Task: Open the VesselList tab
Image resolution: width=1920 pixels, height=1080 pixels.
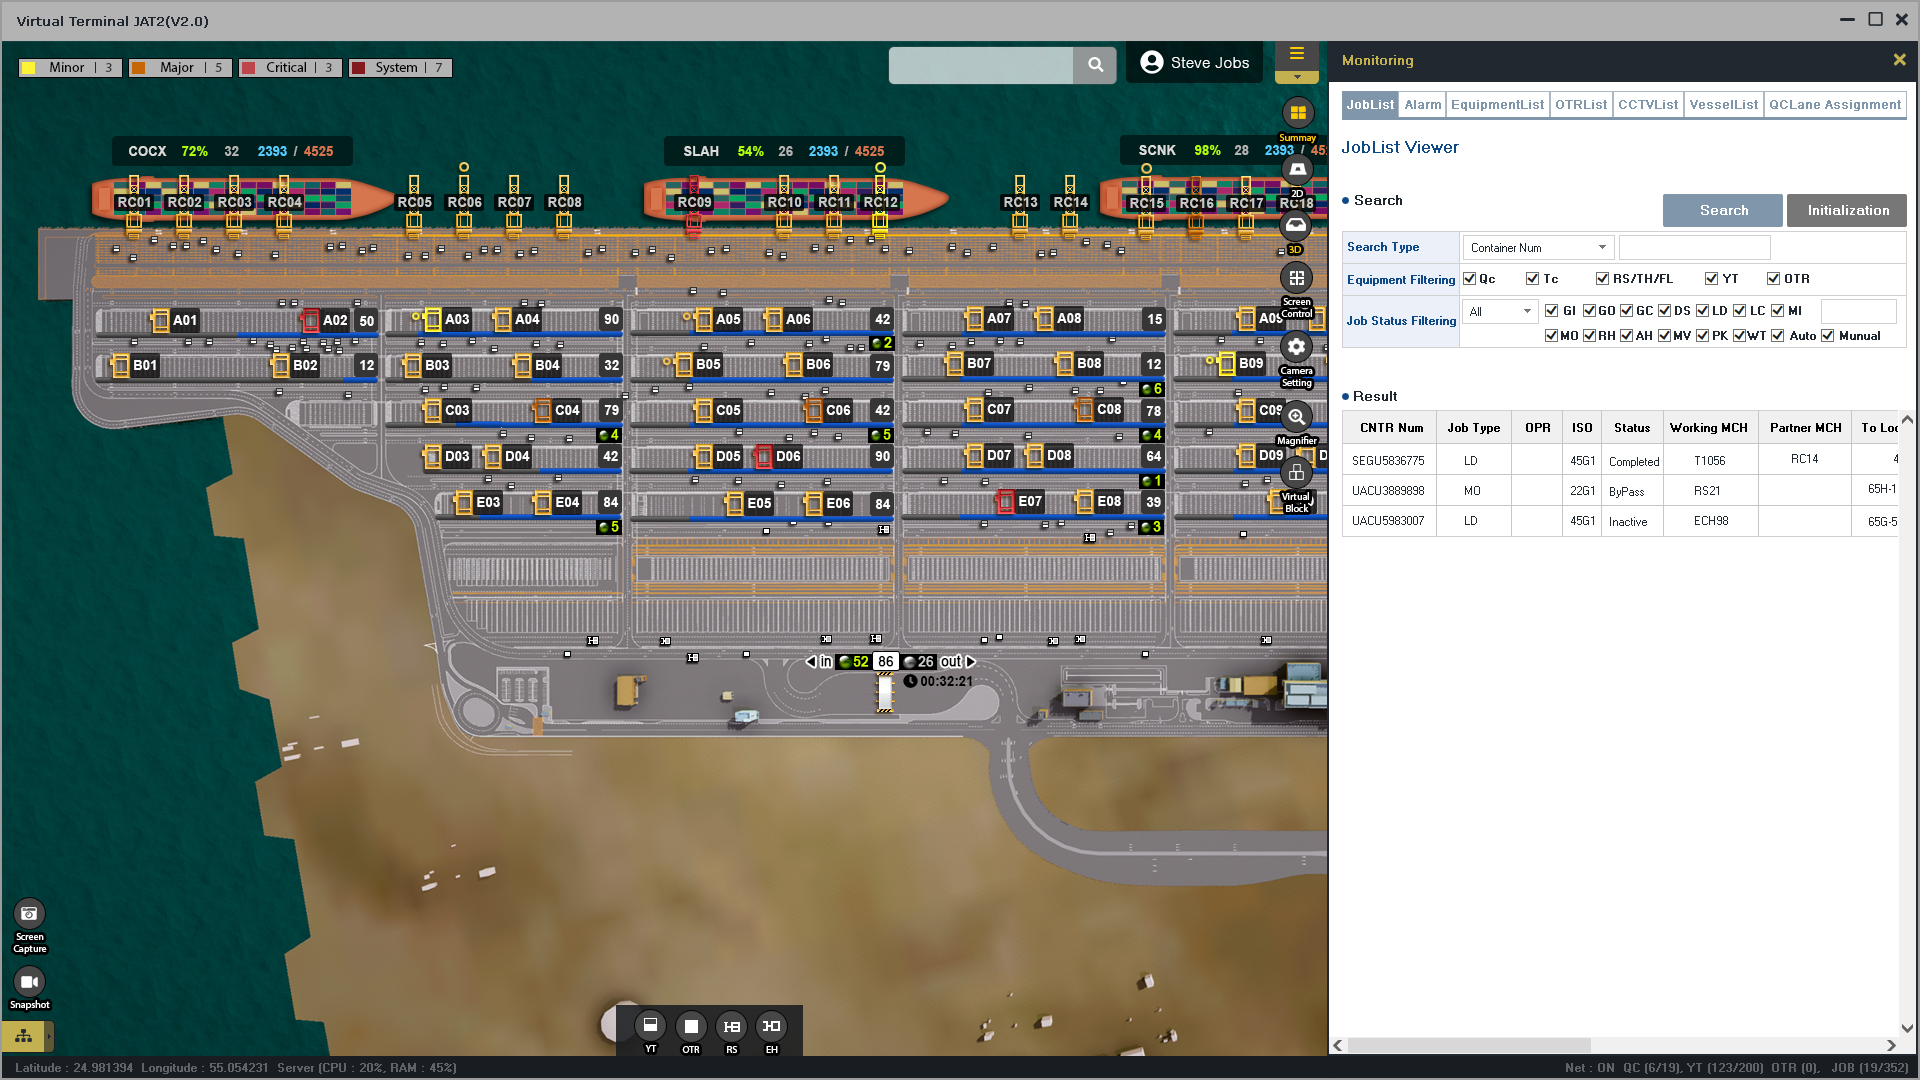Action: 1723,105
